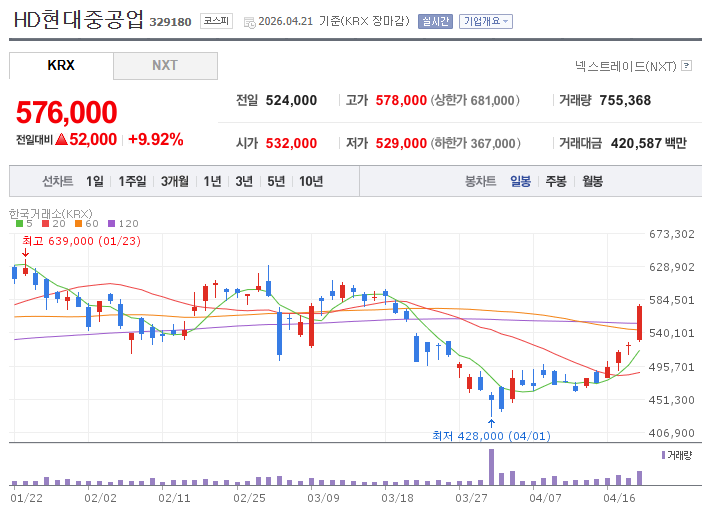Click the orange 60-day moving average swatch

pos(78,223)
